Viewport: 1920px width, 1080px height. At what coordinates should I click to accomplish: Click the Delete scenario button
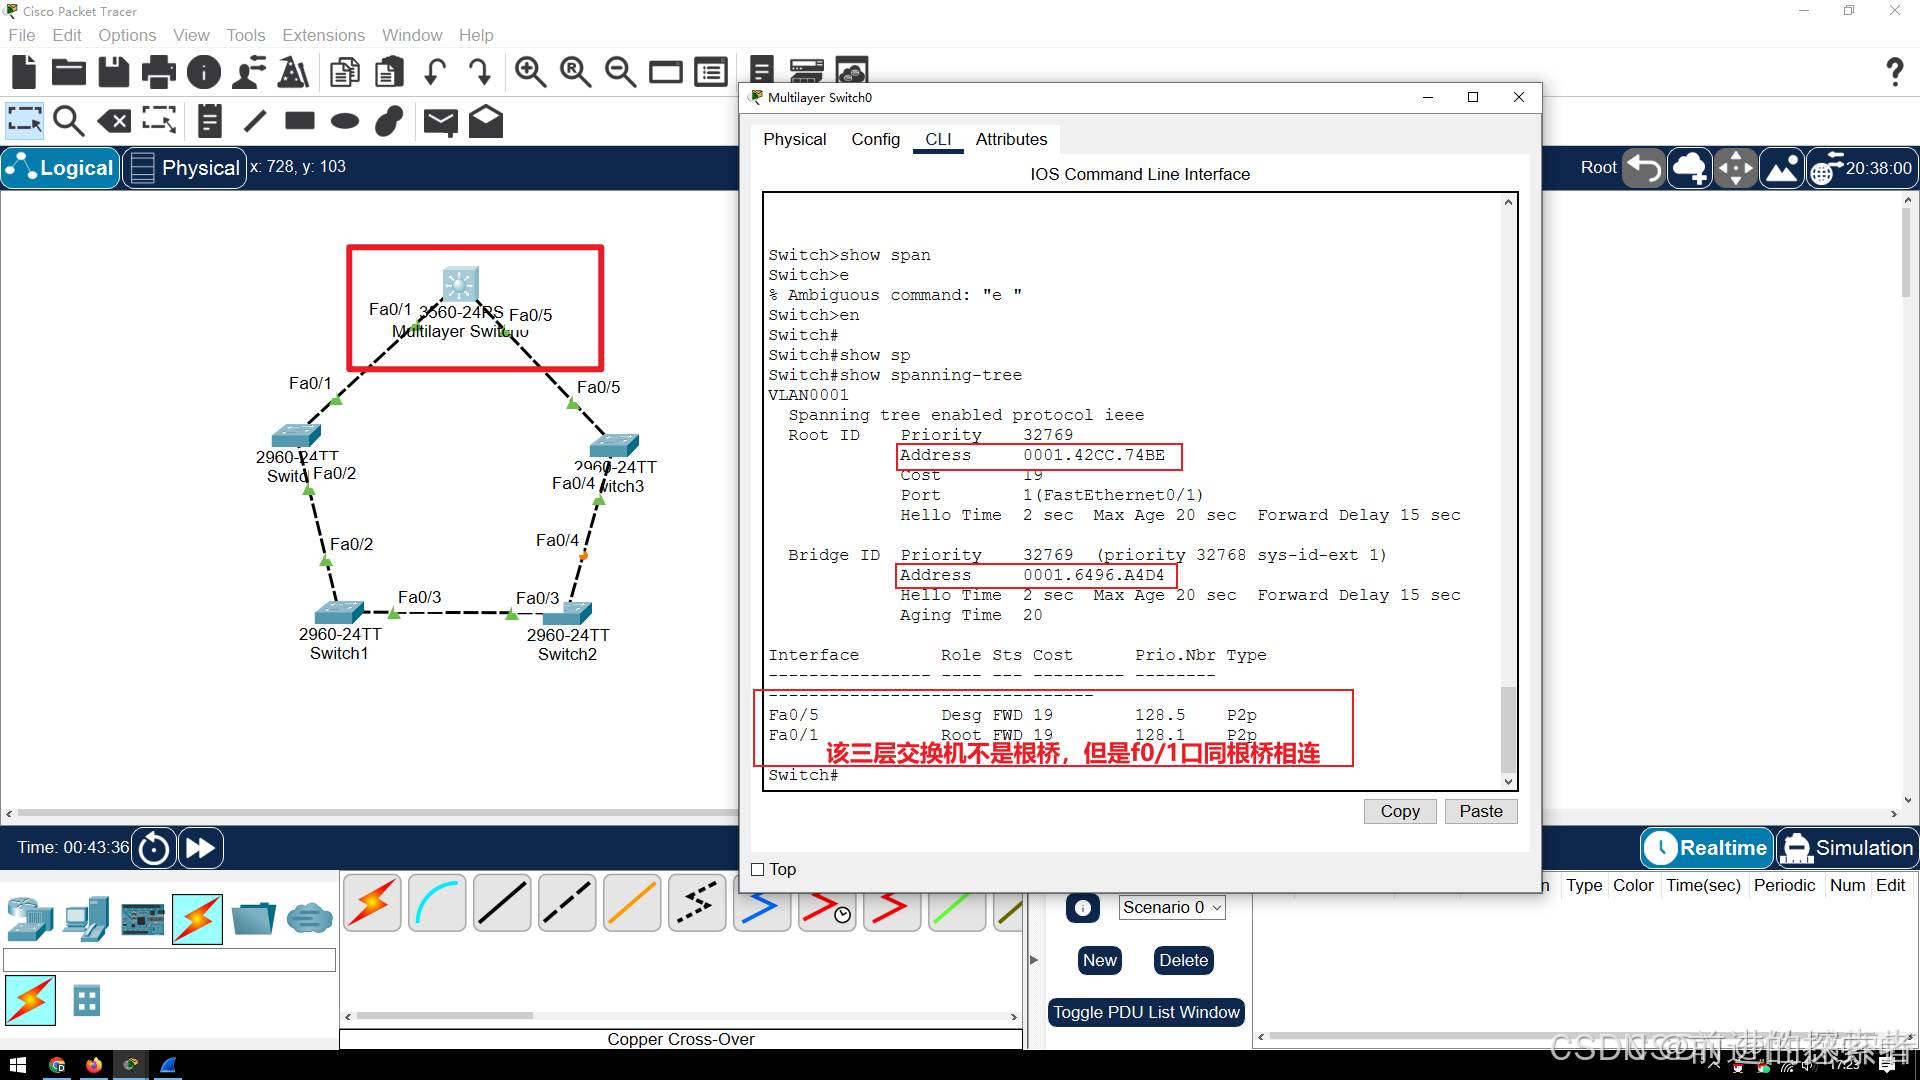[1184, 960]
